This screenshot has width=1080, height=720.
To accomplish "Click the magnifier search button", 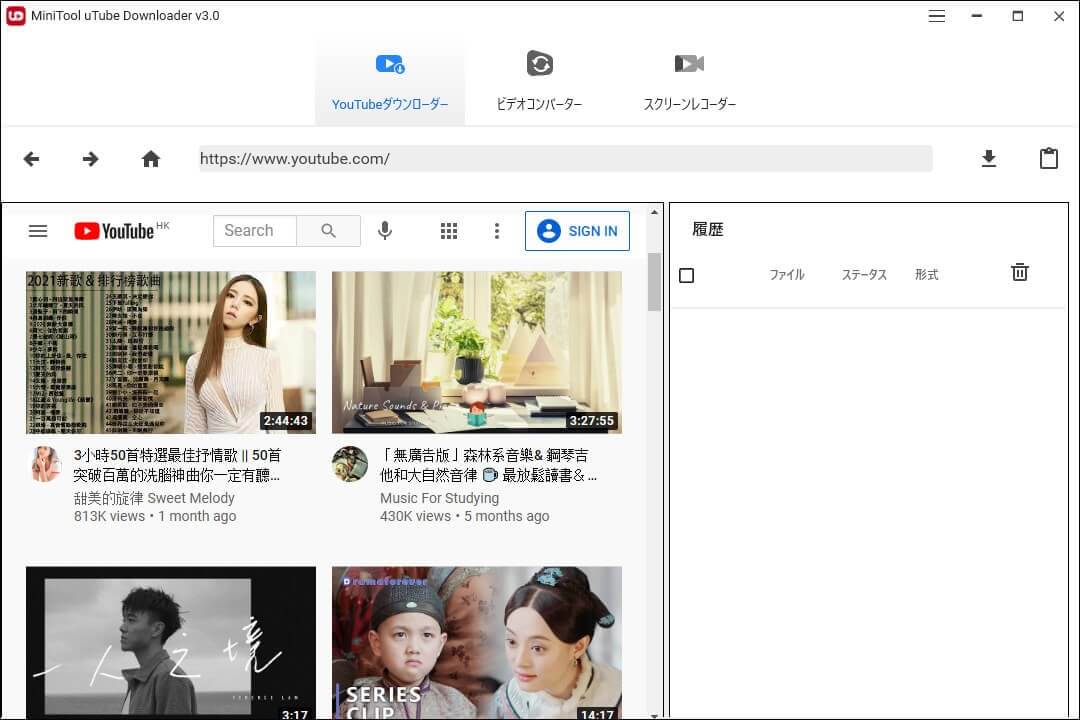I will coord(329,230).
